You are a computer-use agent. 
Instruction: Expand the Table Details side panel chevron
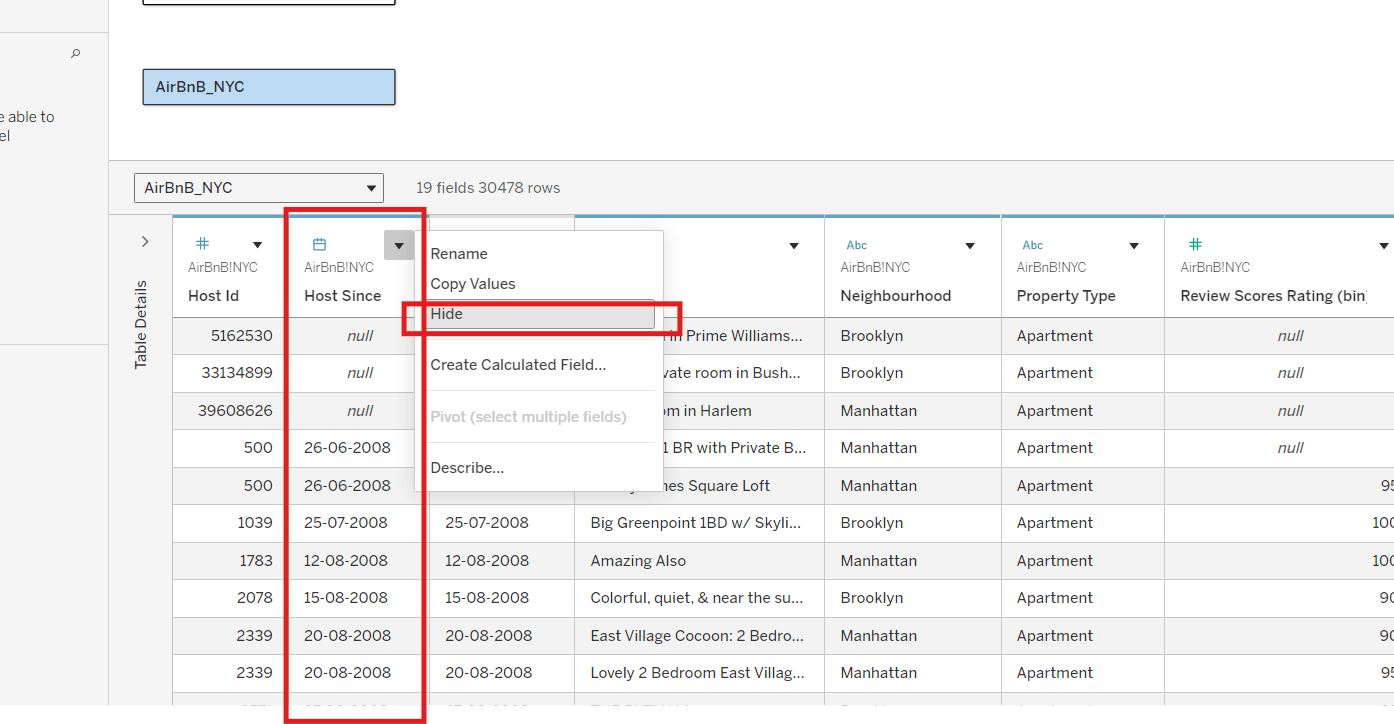tap(145, 242)
